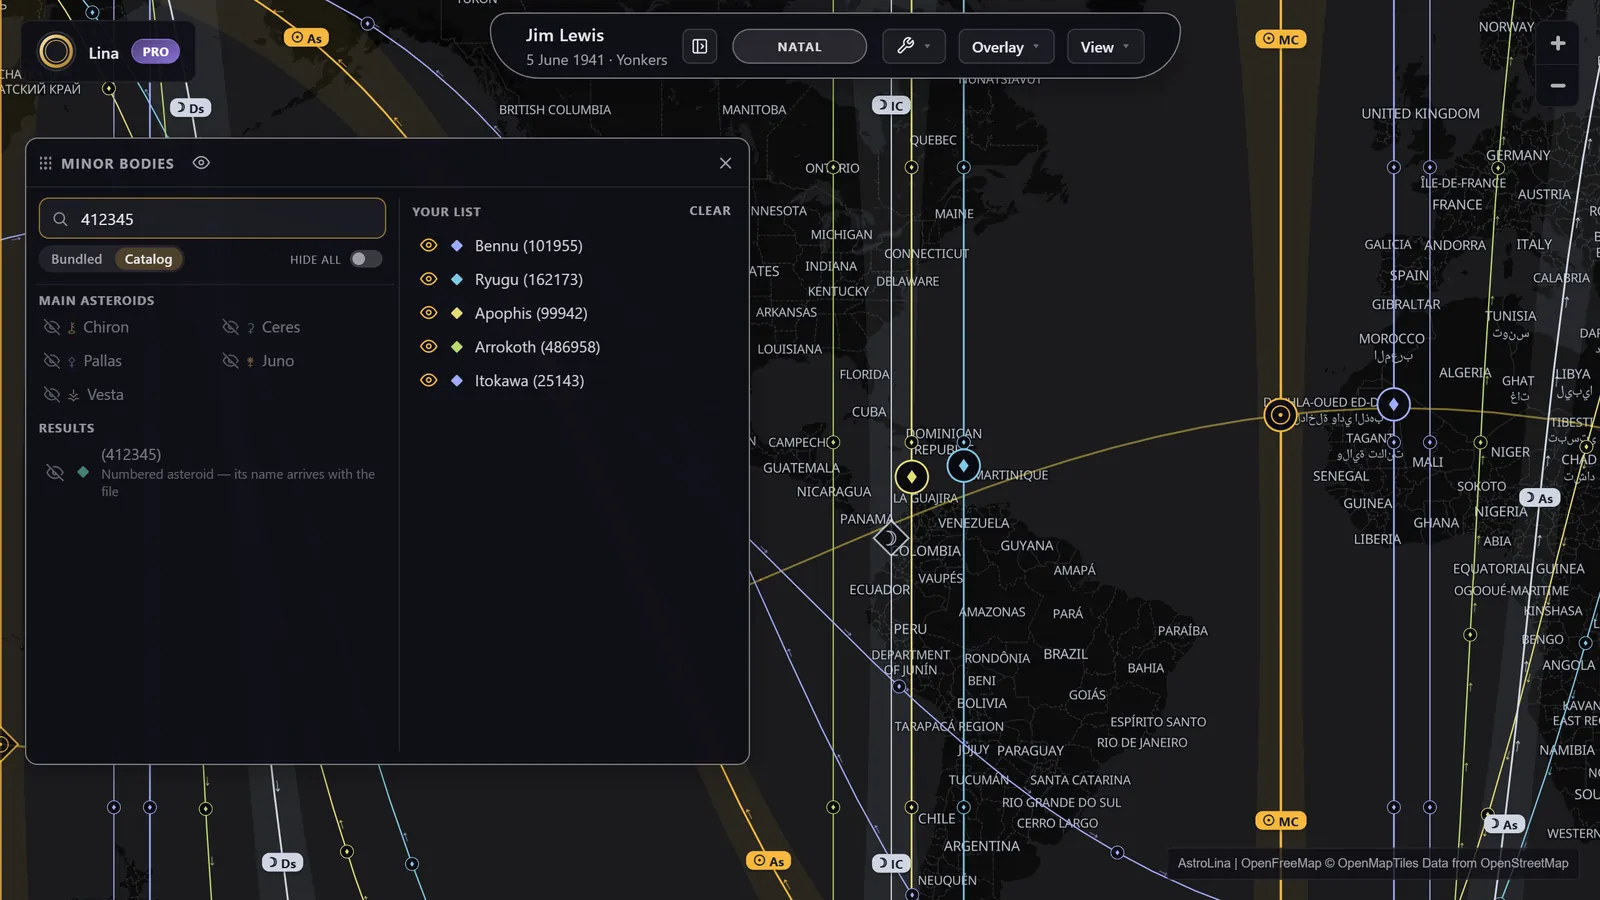
Task: Show Chiron with its crossed eye icon
Action: 52,327
